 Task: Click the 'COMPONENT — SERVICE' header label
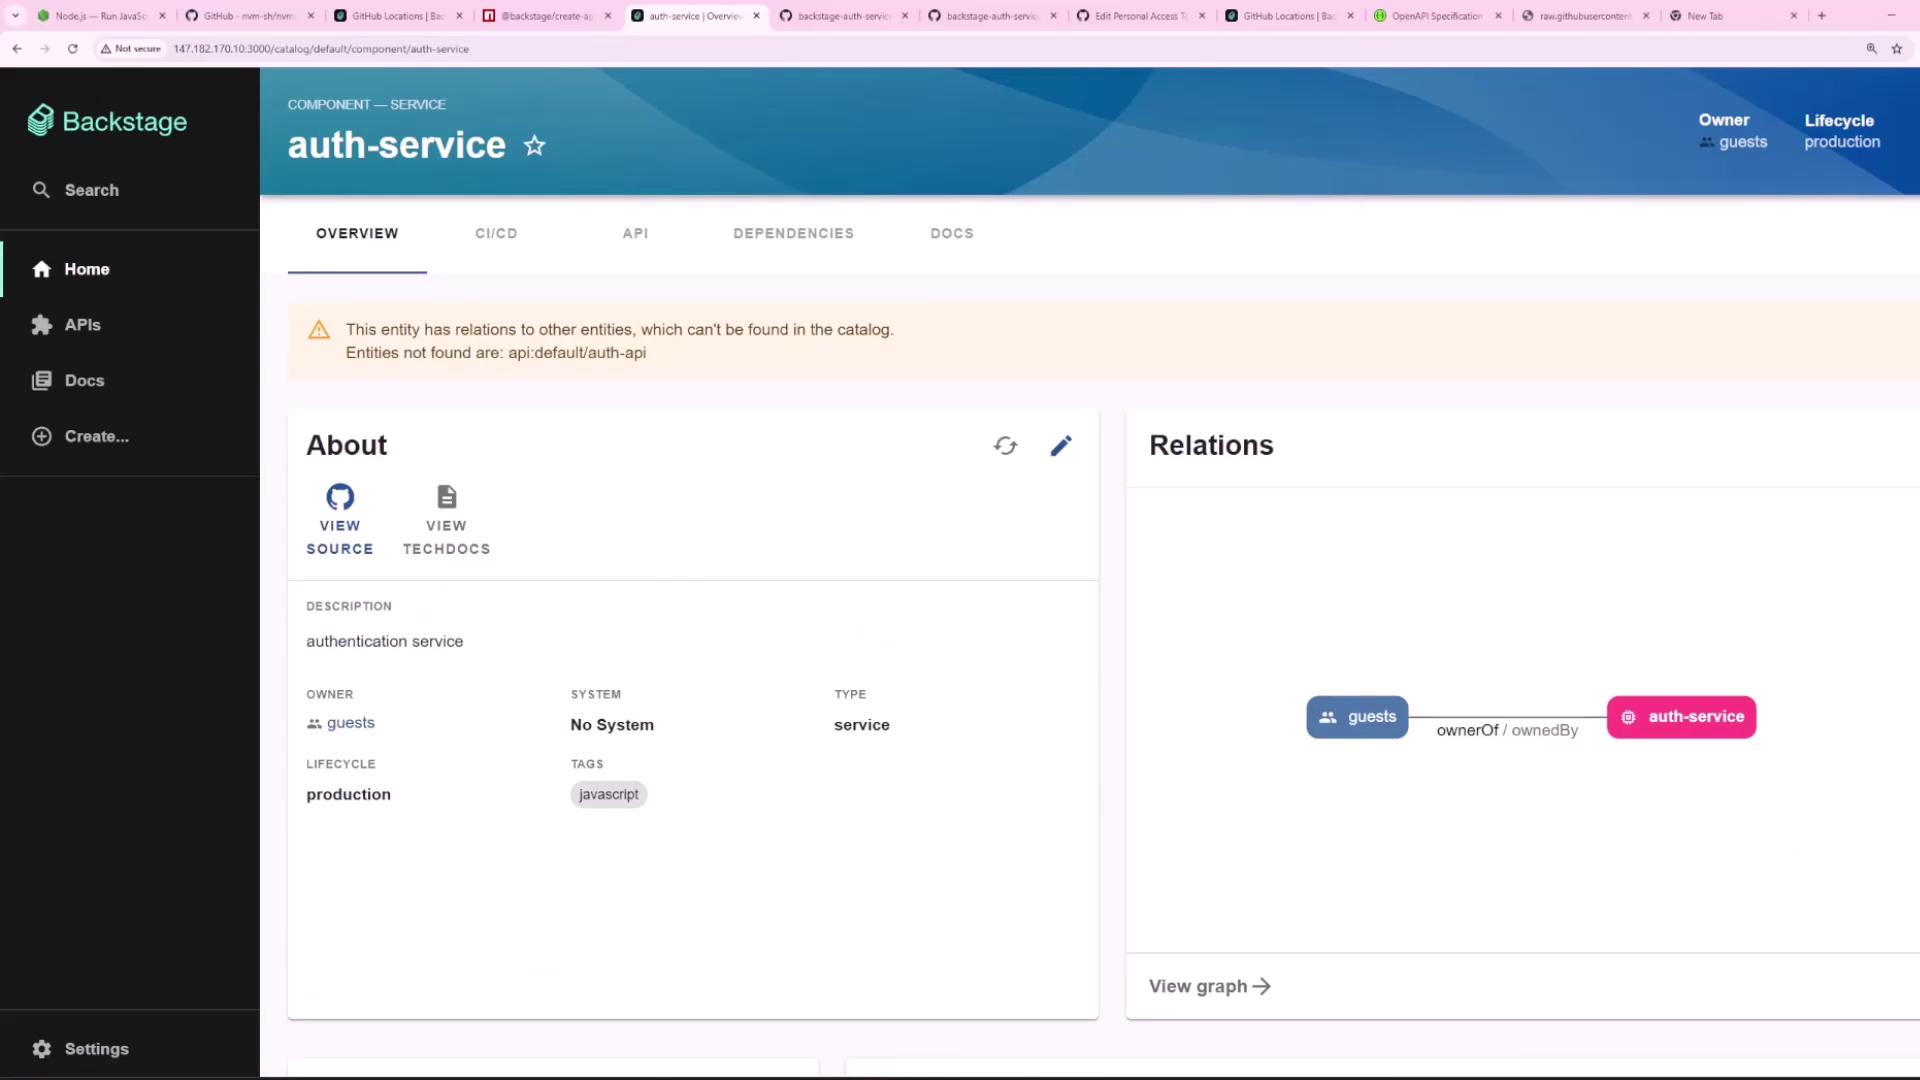[367, 105]
